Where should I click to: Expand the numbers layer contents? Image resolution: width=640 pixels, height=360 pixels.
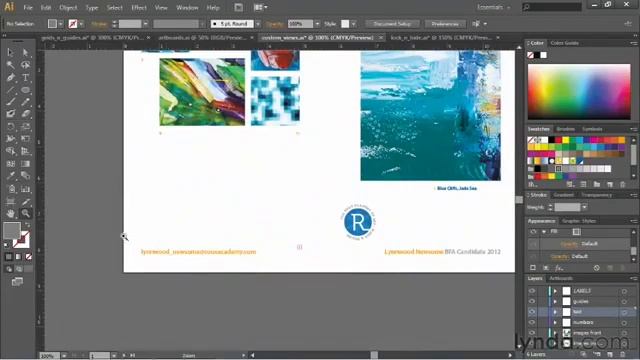point(555,322)
